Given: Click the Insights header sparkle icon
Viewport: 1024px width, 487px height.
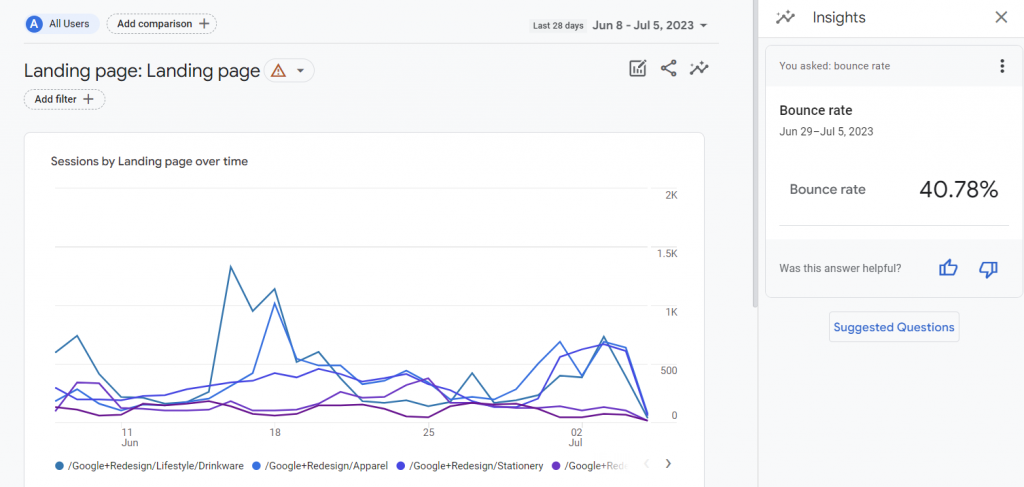Looking at the screenshot, I should (786, 17).
